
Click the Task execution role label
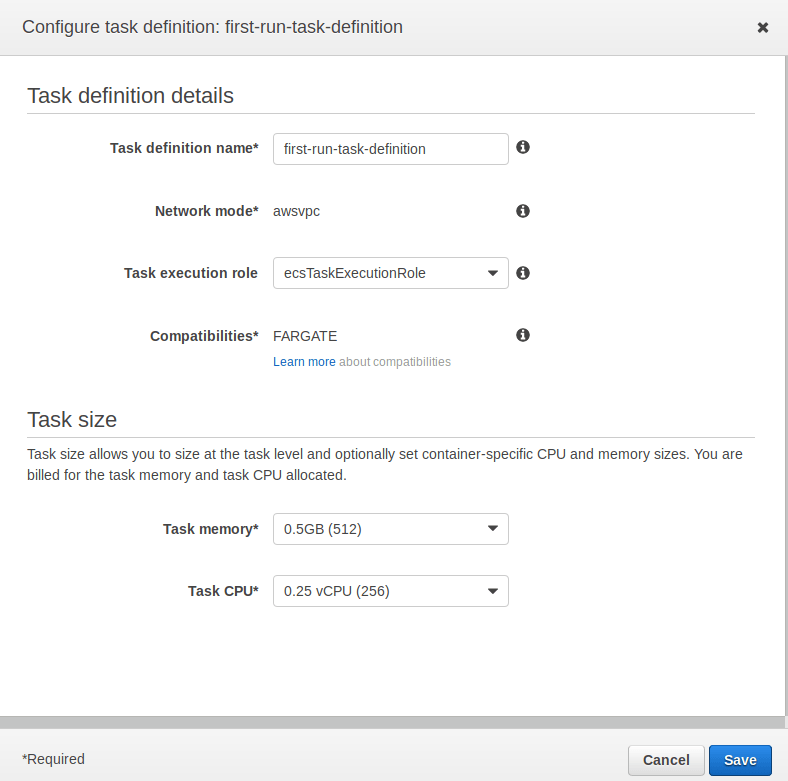191,273
